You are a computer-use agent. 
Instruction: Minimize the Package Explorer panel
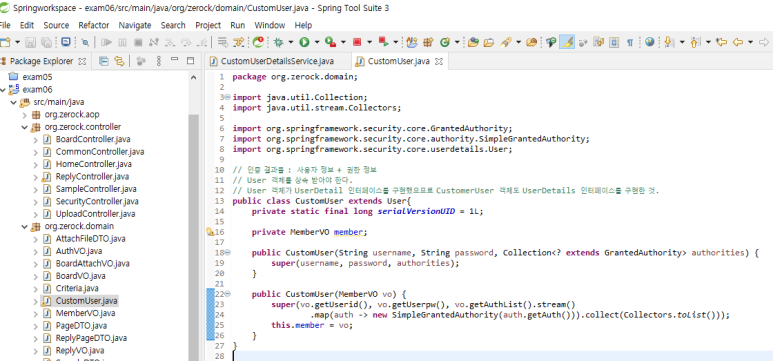point(174,60)
